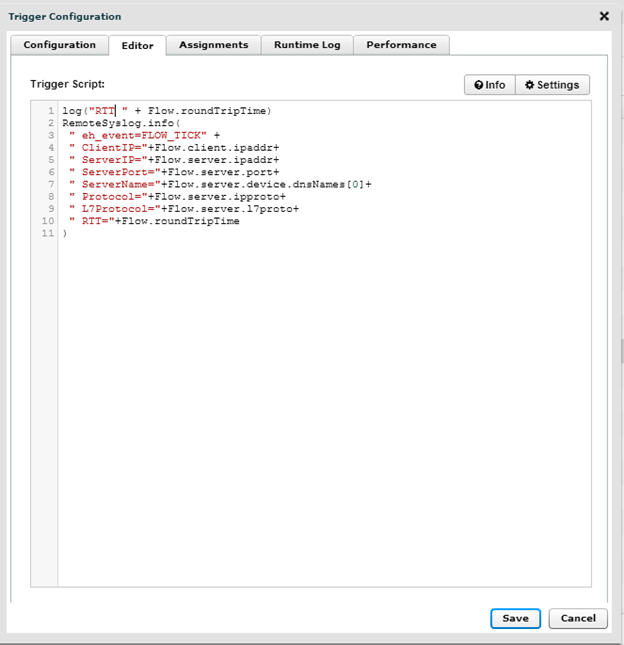624x645 pixels.
Task: Select the Editor tab
Action: (x=138, y=45)
